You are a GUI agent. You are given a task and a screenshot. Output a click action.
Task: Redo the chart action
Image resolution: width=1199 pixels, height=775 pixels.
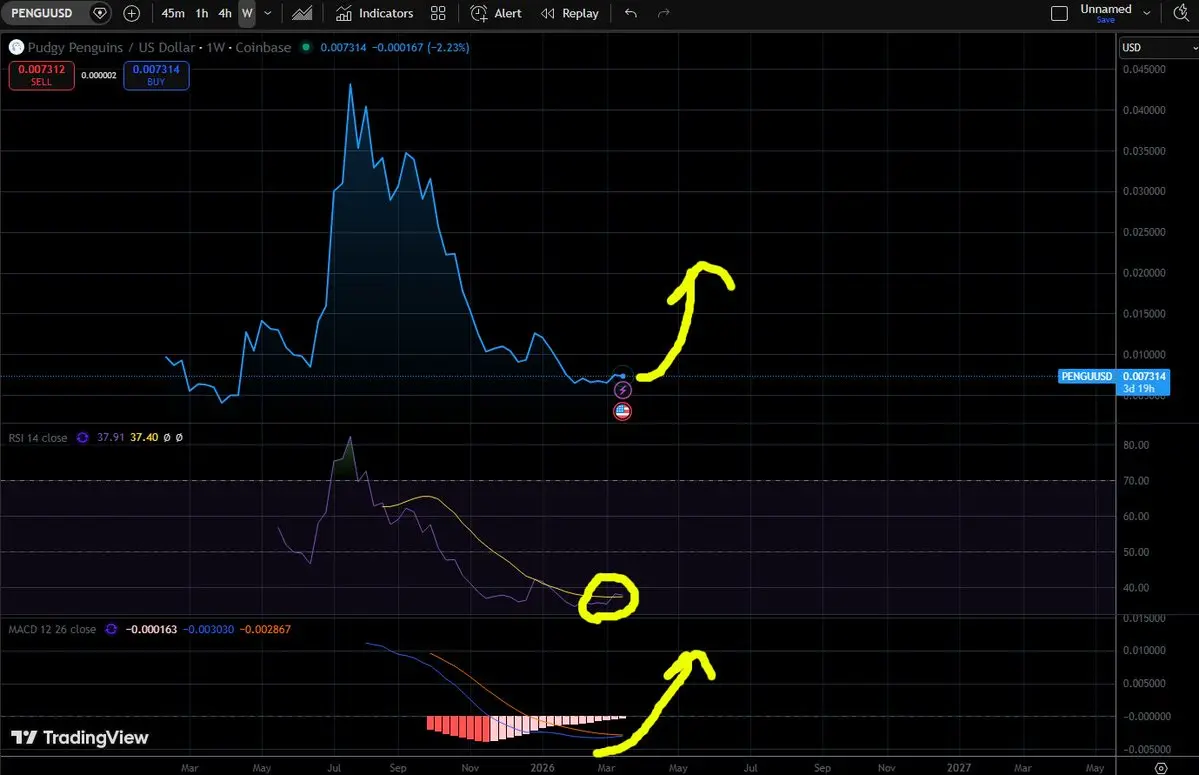point(664,13)
